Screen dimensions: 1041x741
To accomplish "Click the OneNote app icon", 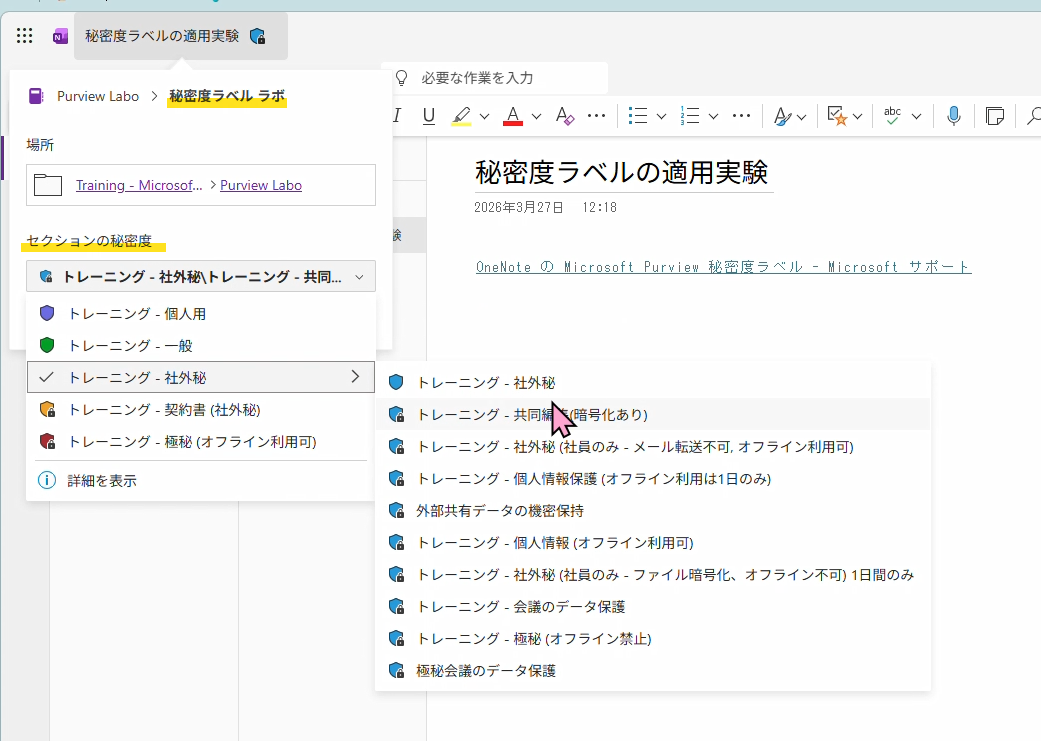I will click(61, 36).
